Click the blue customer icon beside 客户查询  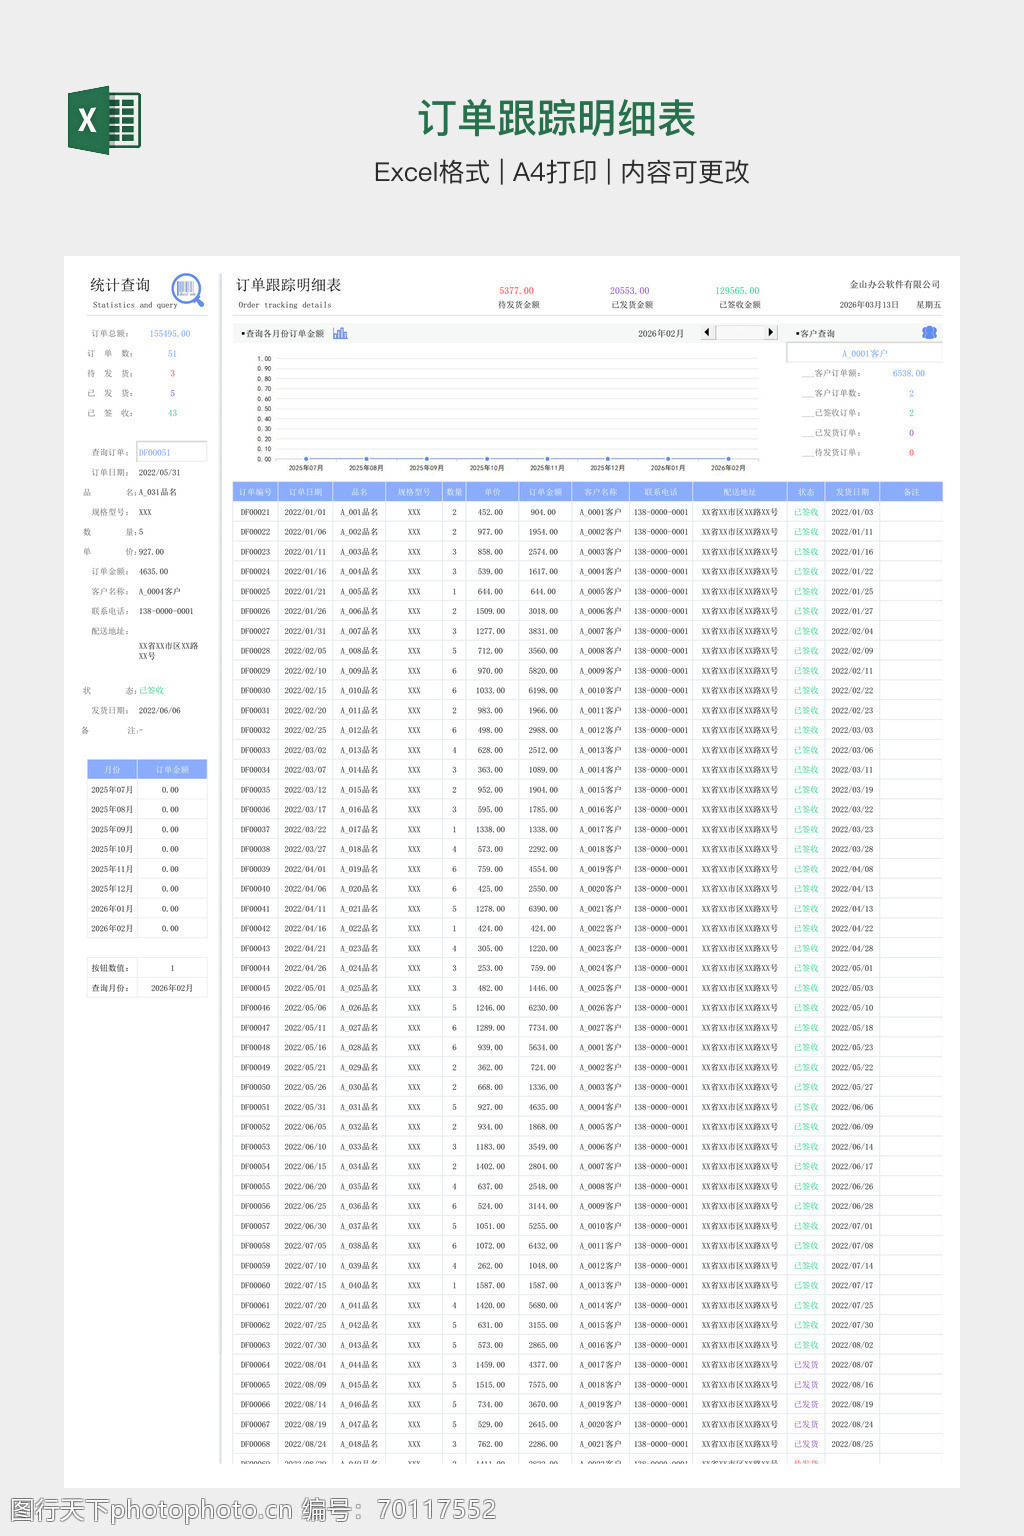pos(929,333)
